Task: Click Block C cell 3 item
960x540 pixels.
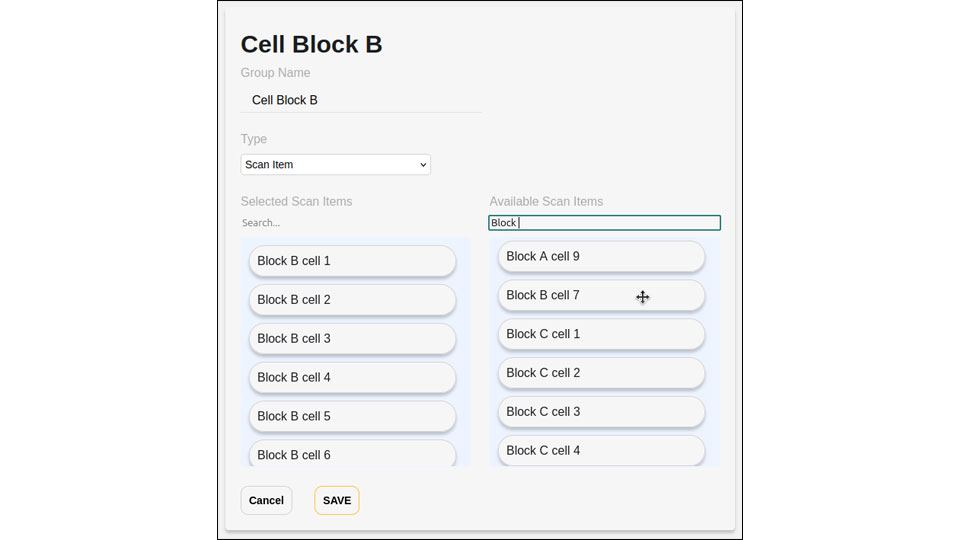Action: point(601,412)
